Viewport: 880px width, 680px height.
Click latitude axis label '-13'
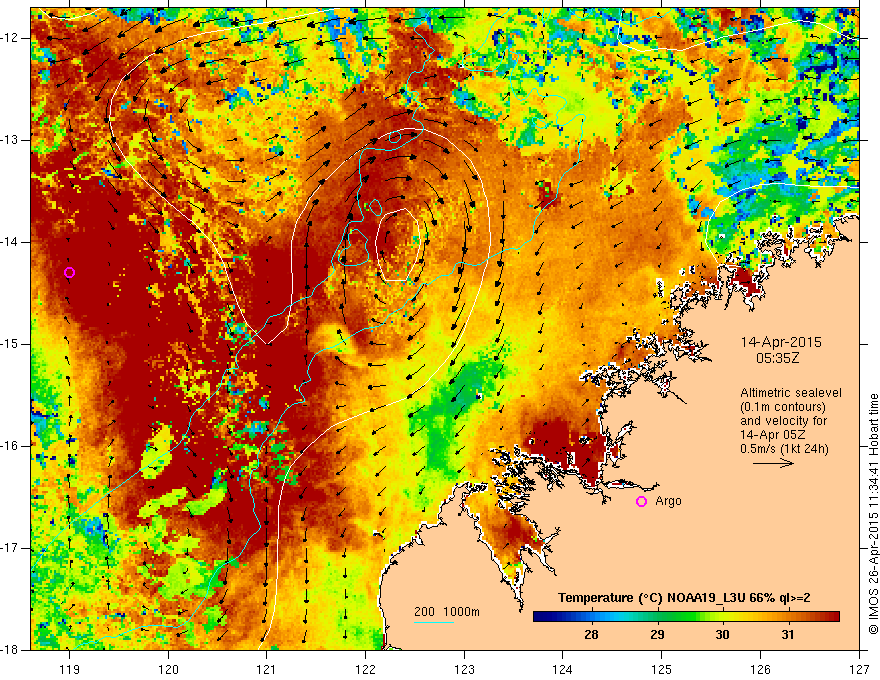[x=11, y=140]
